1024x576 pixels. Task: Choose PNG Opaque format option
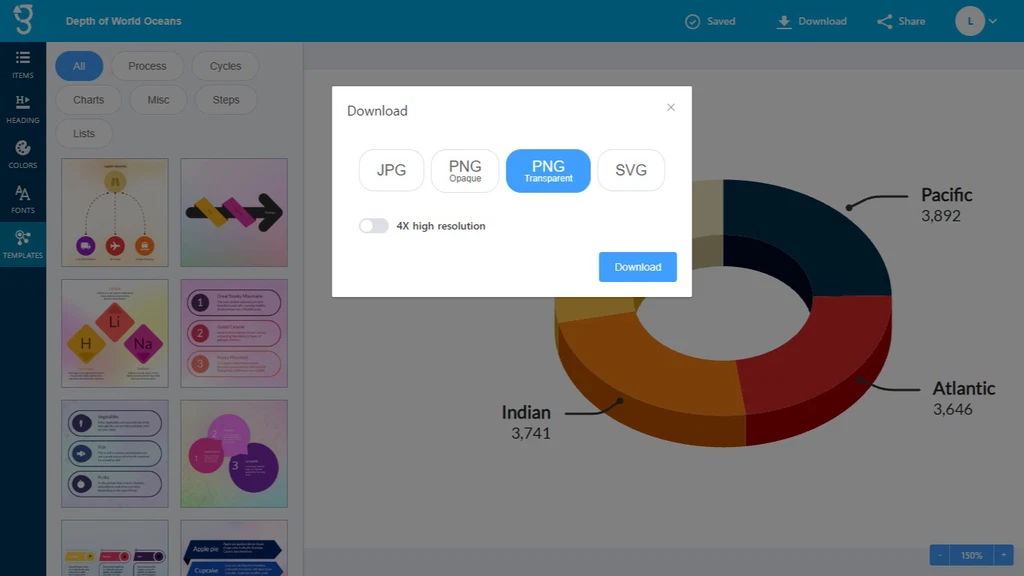click(465, 170)
